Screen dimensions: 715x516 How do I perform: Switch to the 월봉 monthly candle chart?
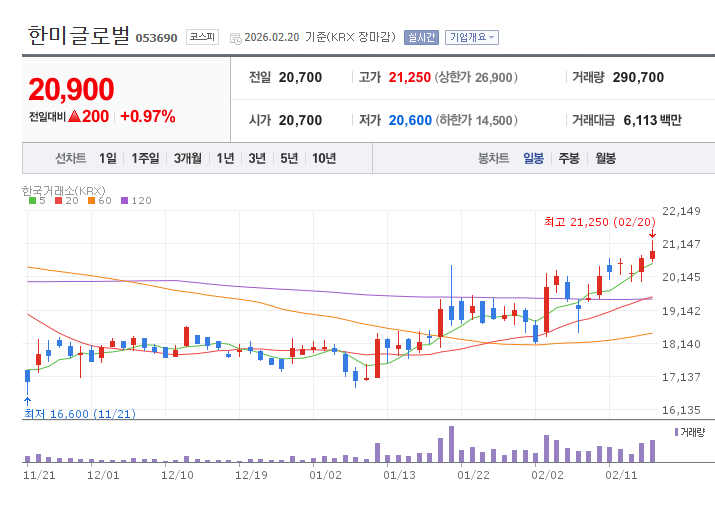coord(605,158)
